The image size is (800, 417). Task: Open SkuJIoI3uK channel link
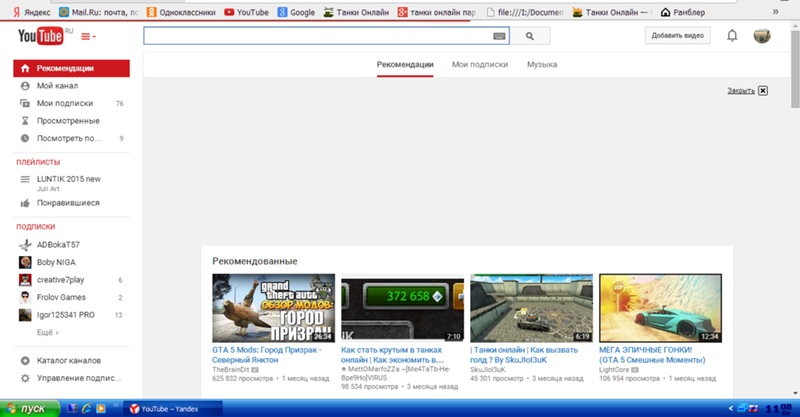click(488, 370)
